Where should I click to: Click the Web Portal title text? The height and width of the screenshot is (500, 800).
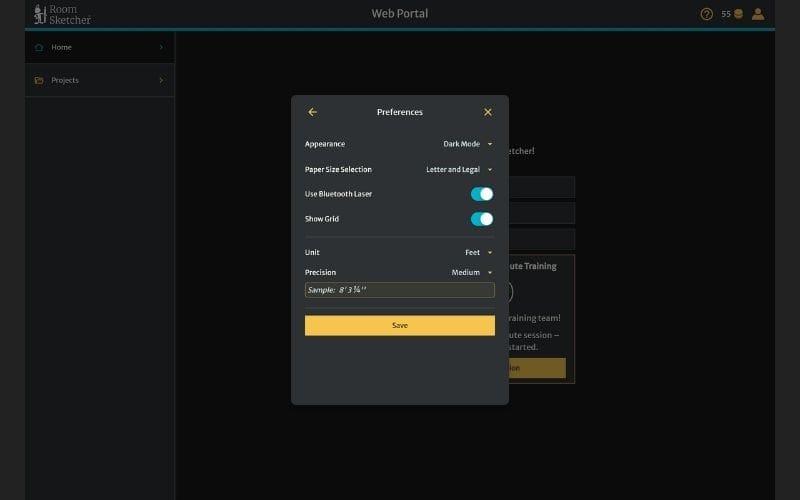[x=399, y=14]
